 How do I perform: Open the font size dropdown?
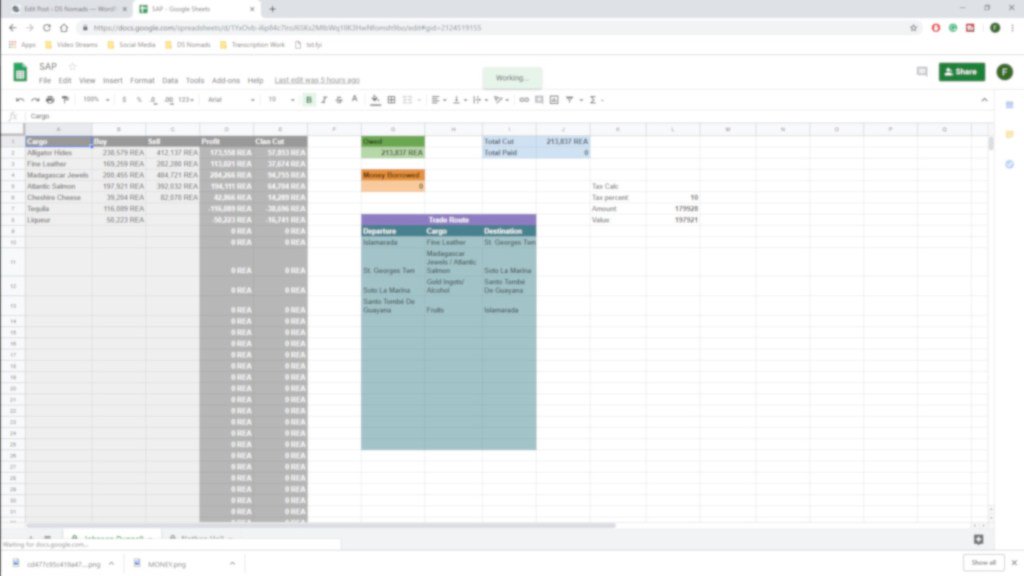click(281, 100)
